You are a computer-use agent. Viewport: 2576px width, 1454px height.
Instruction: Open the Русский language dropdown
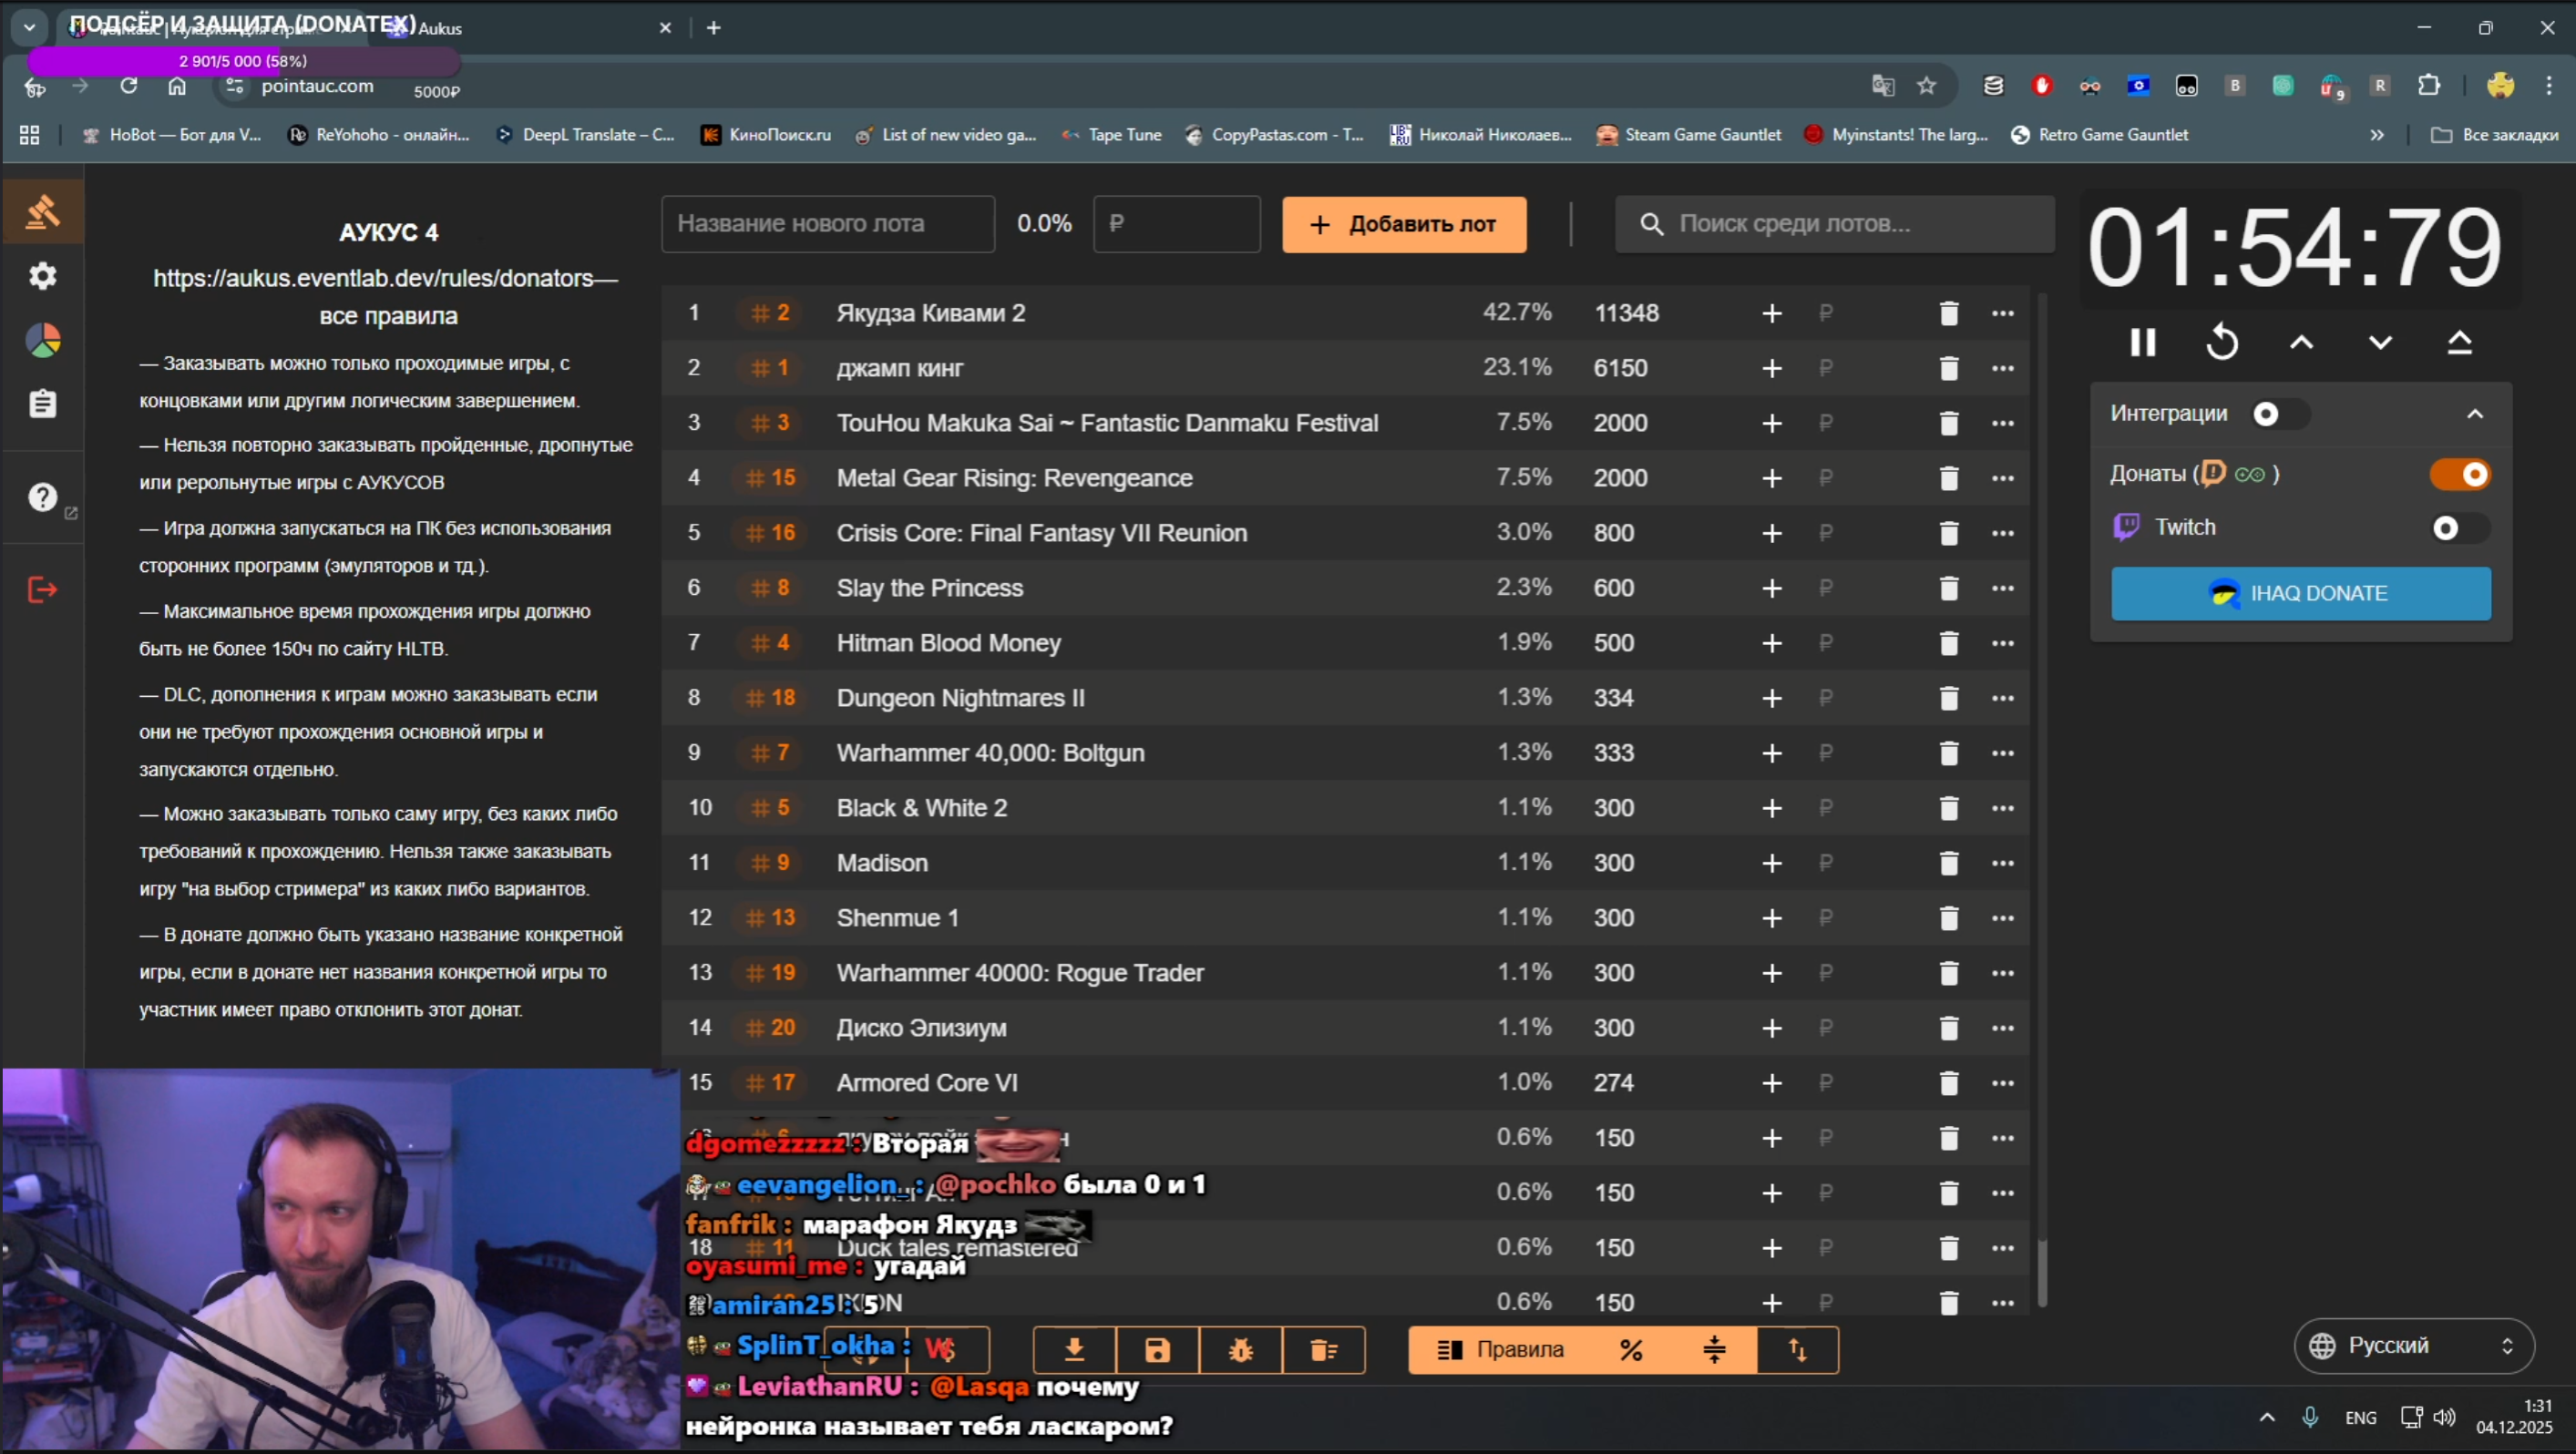(x=2413, y=1346)
